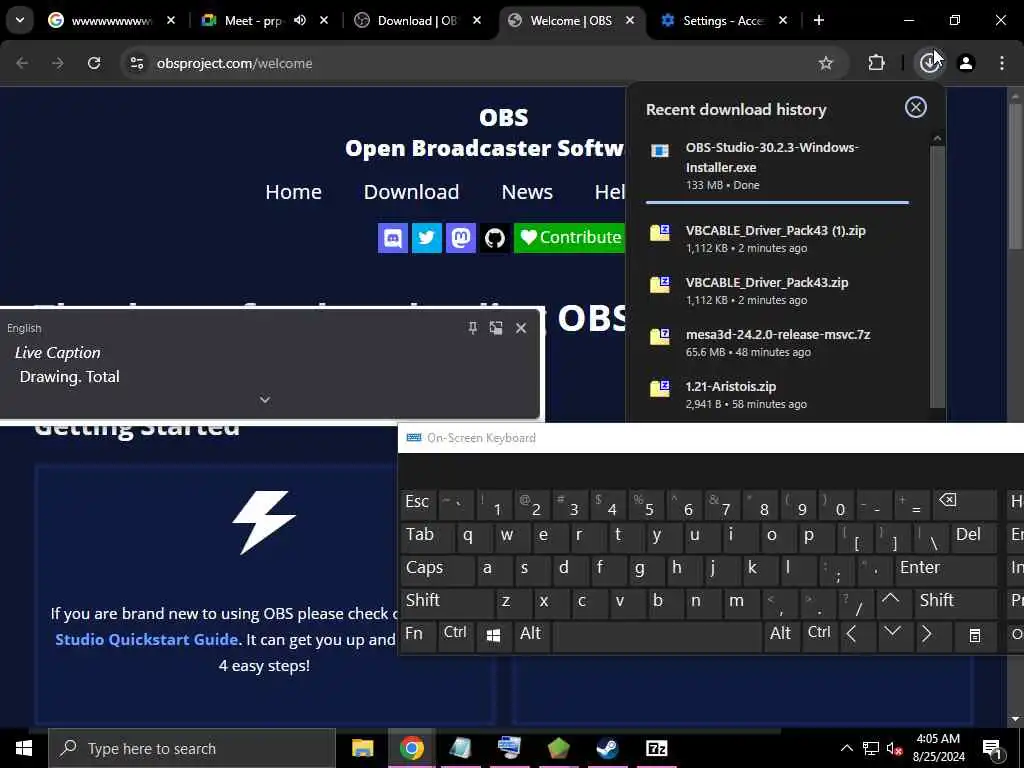
Task: Open the News menu on OBS site
Action: [527, 192]
